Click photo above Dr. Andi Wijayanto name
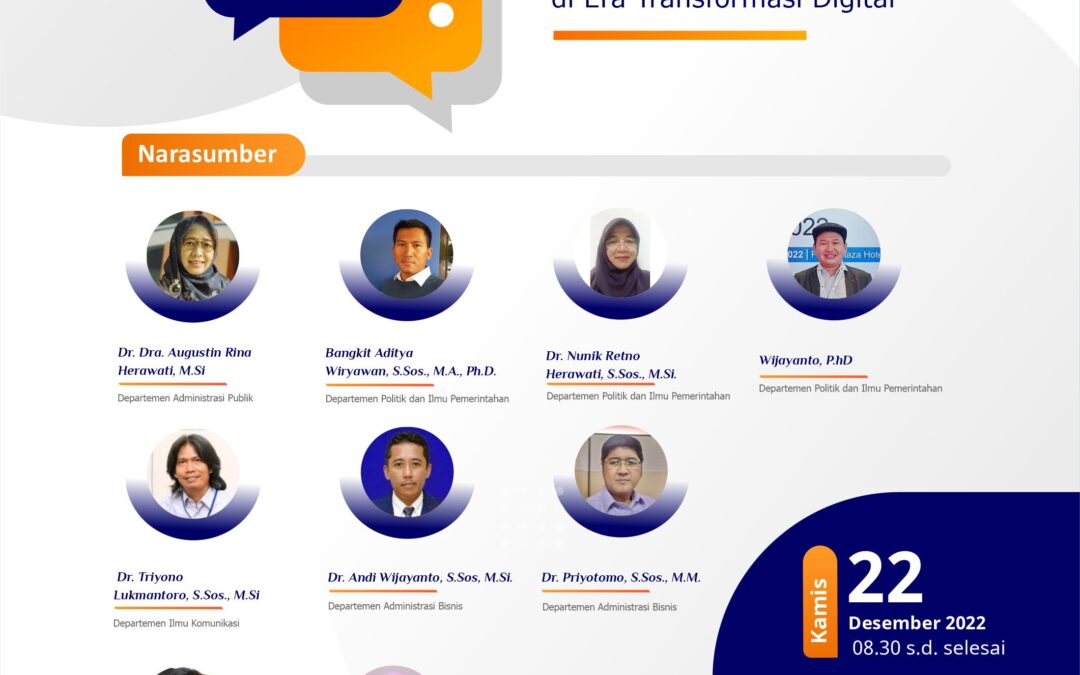Image resolution: width=1080 pixels, height=675 pixels. click(x=407, y=472)
